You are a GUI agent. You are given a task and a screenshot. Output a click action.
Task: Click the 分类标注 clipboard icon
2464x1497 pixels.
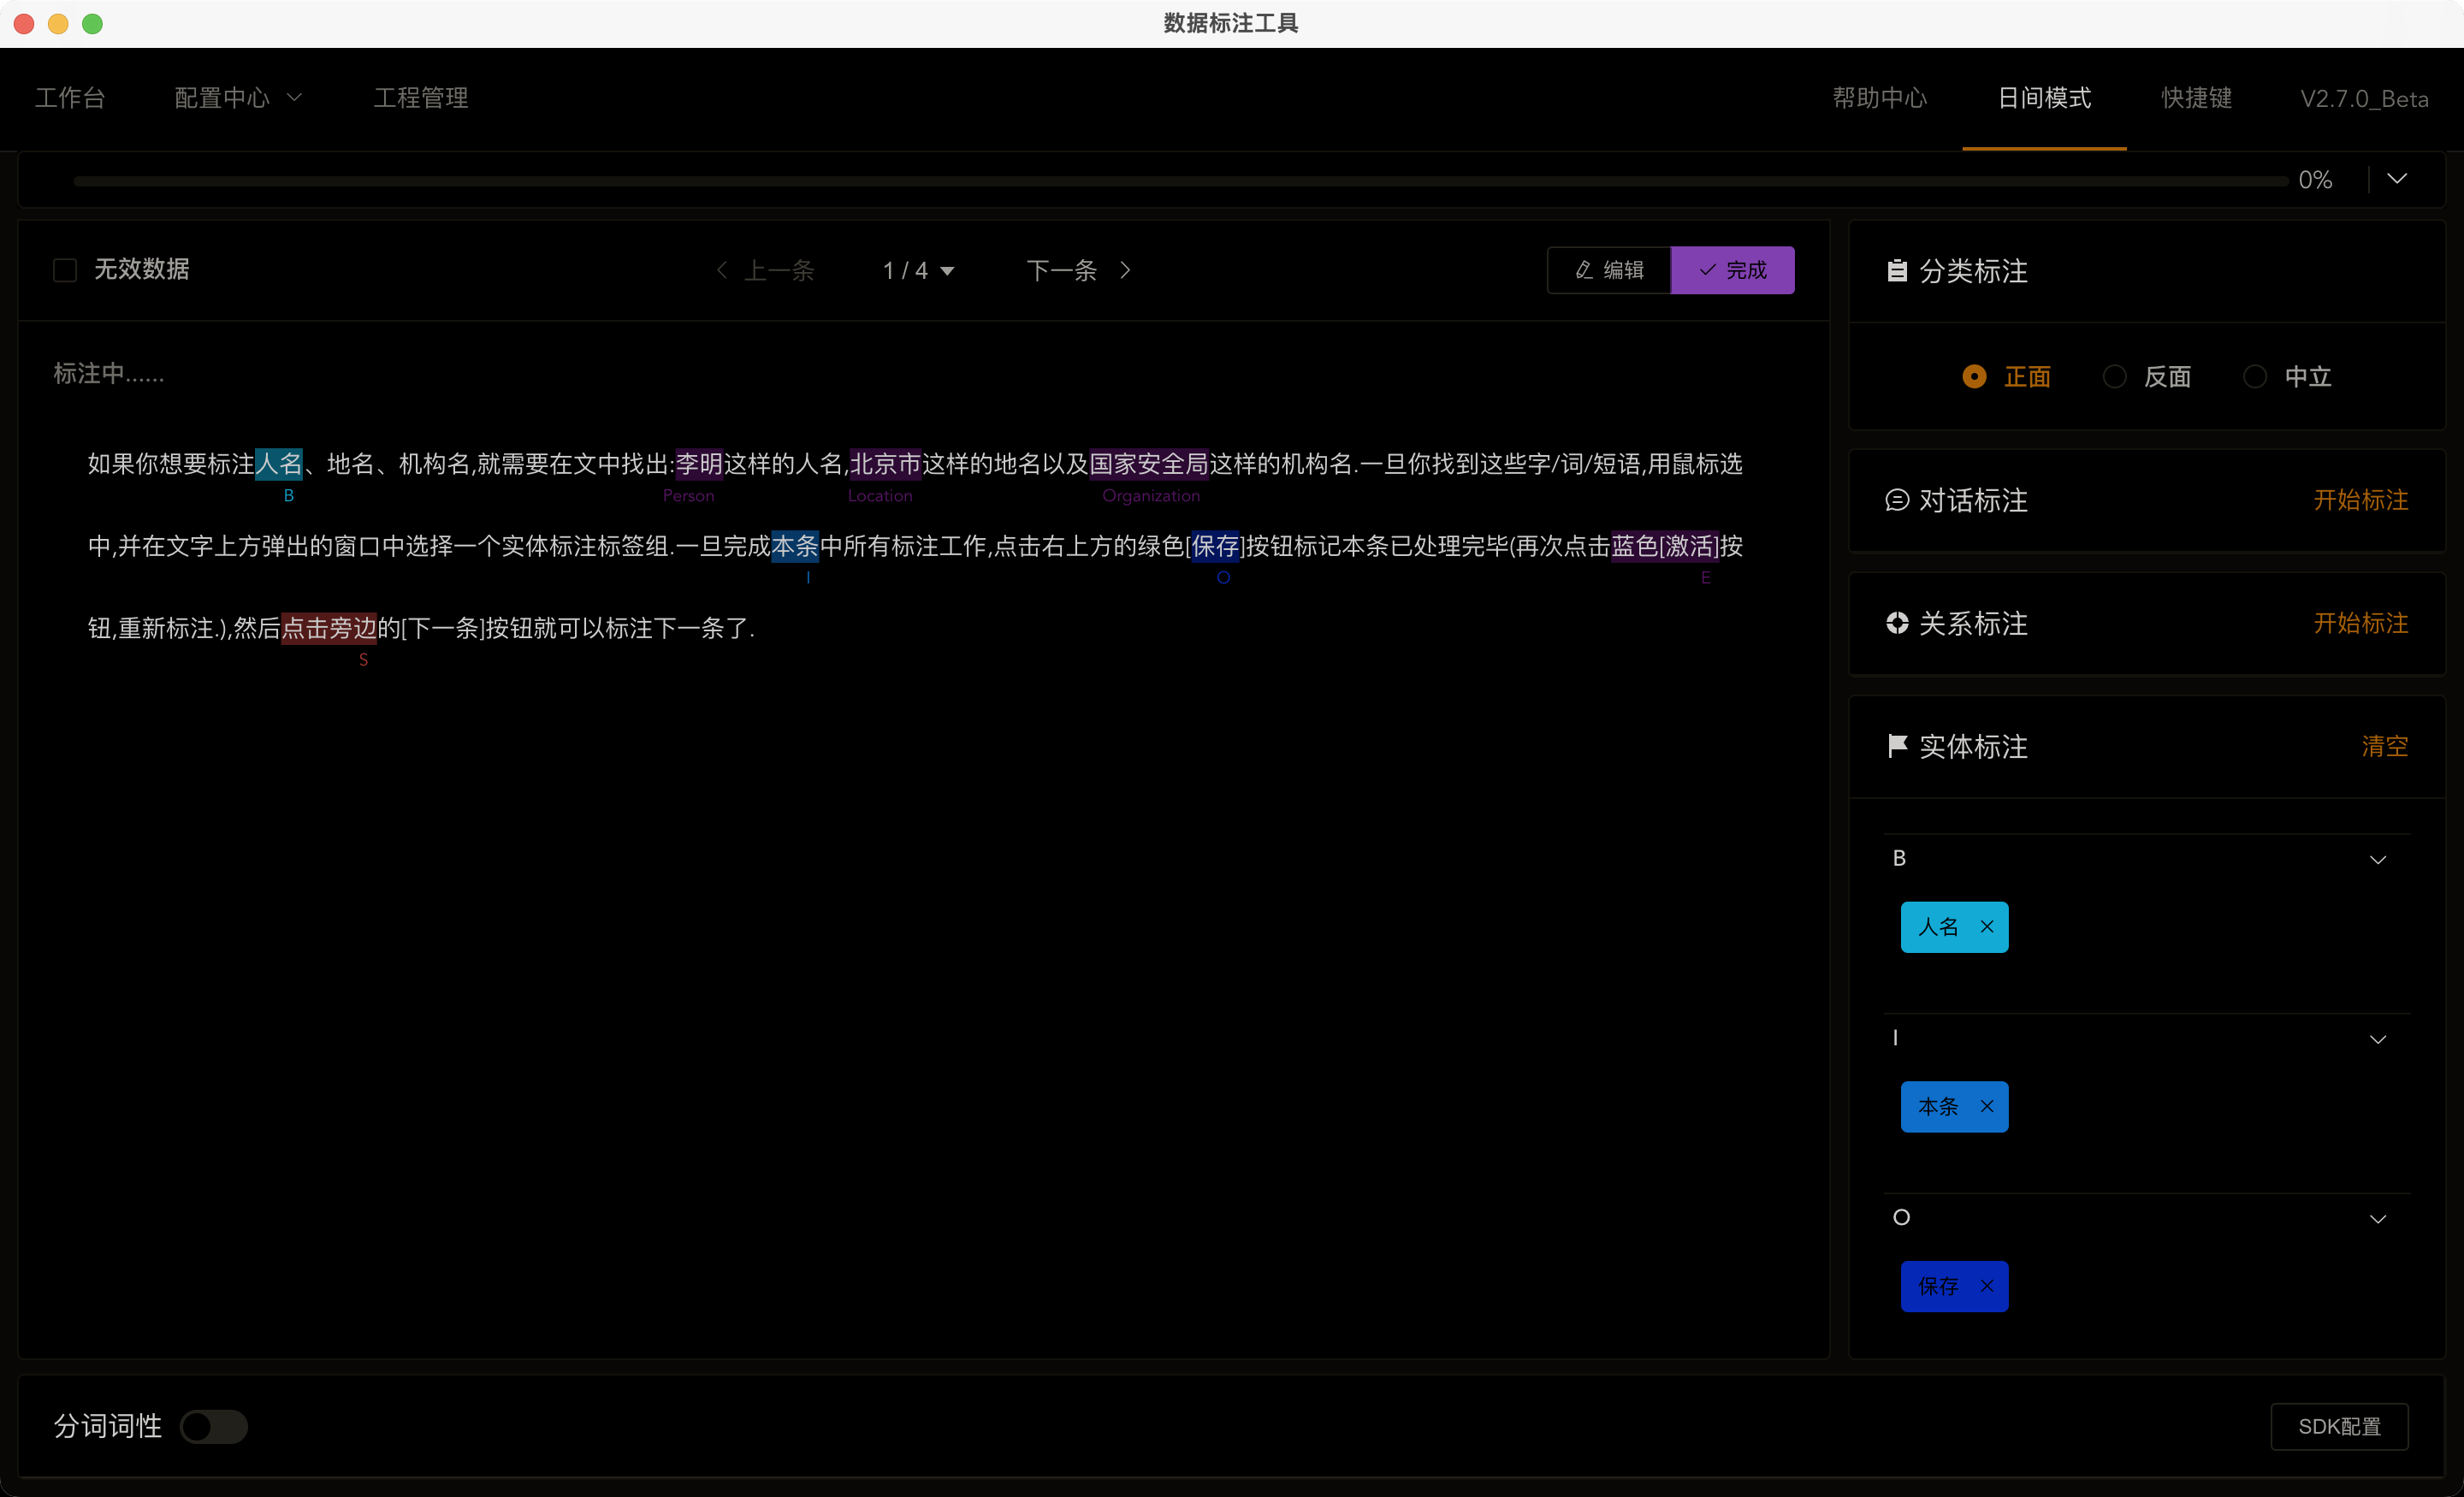click(1896, 271)
